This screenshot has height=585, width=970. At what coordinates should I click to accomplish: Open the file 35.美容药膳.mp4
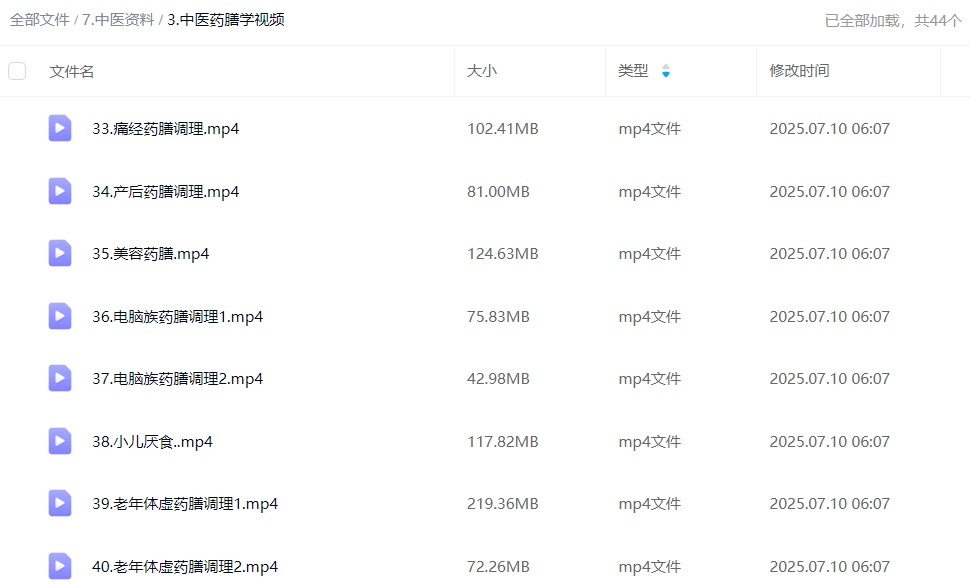[x=151, y=254]
